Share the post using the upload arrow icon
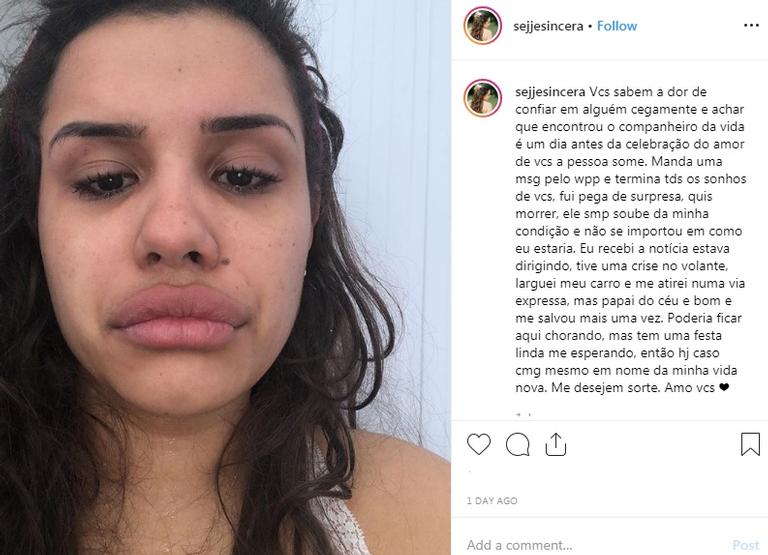The width and height of the screenshot is (768, 555). (556, 444)
